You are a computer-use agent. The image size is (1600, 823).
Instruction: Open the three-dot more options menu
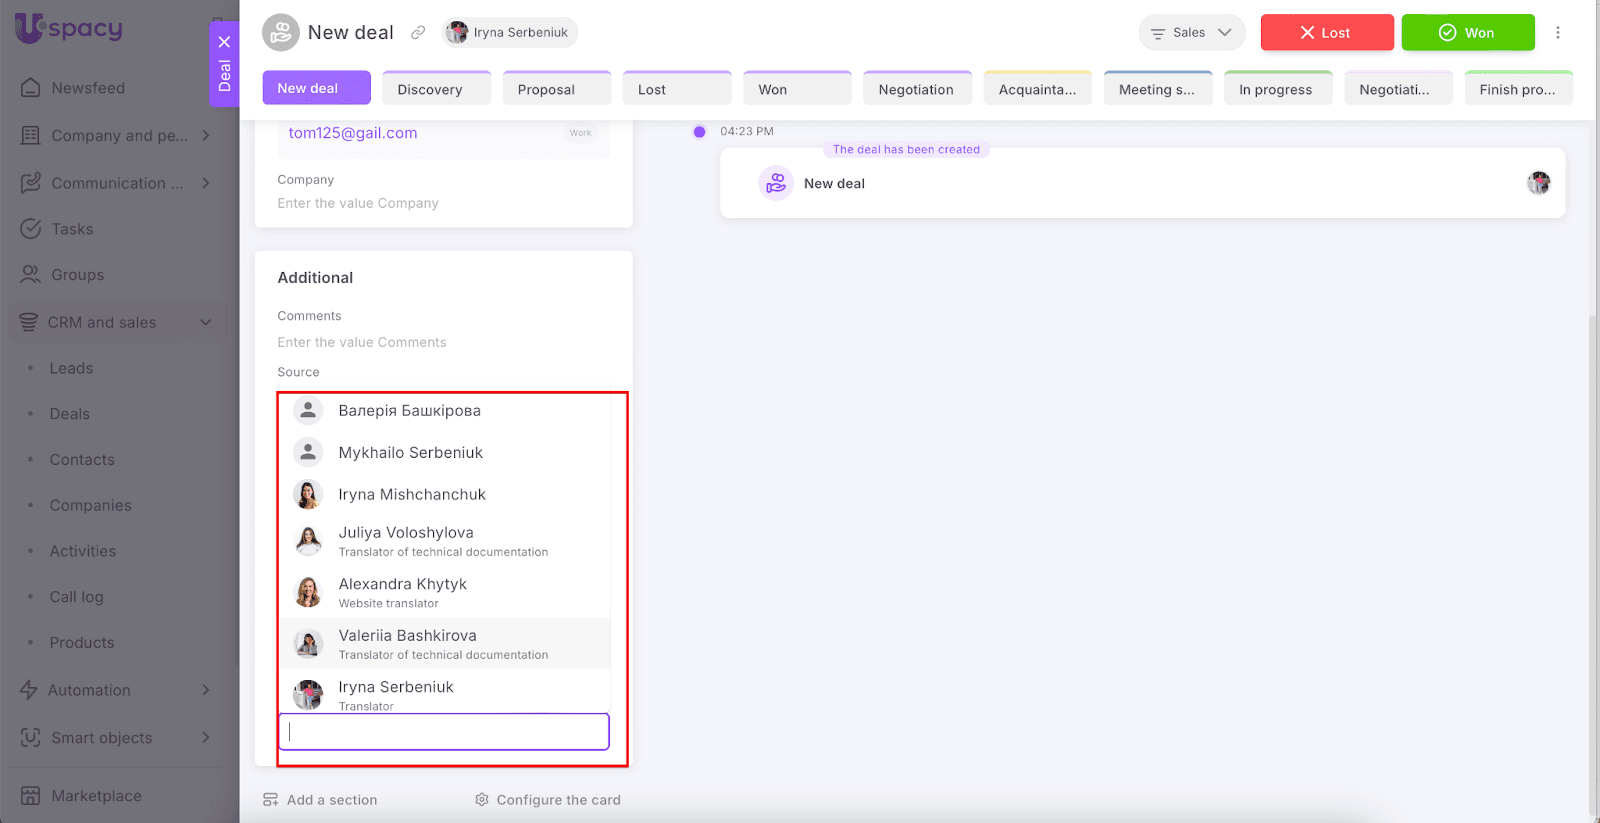[x=1557, y=33]
